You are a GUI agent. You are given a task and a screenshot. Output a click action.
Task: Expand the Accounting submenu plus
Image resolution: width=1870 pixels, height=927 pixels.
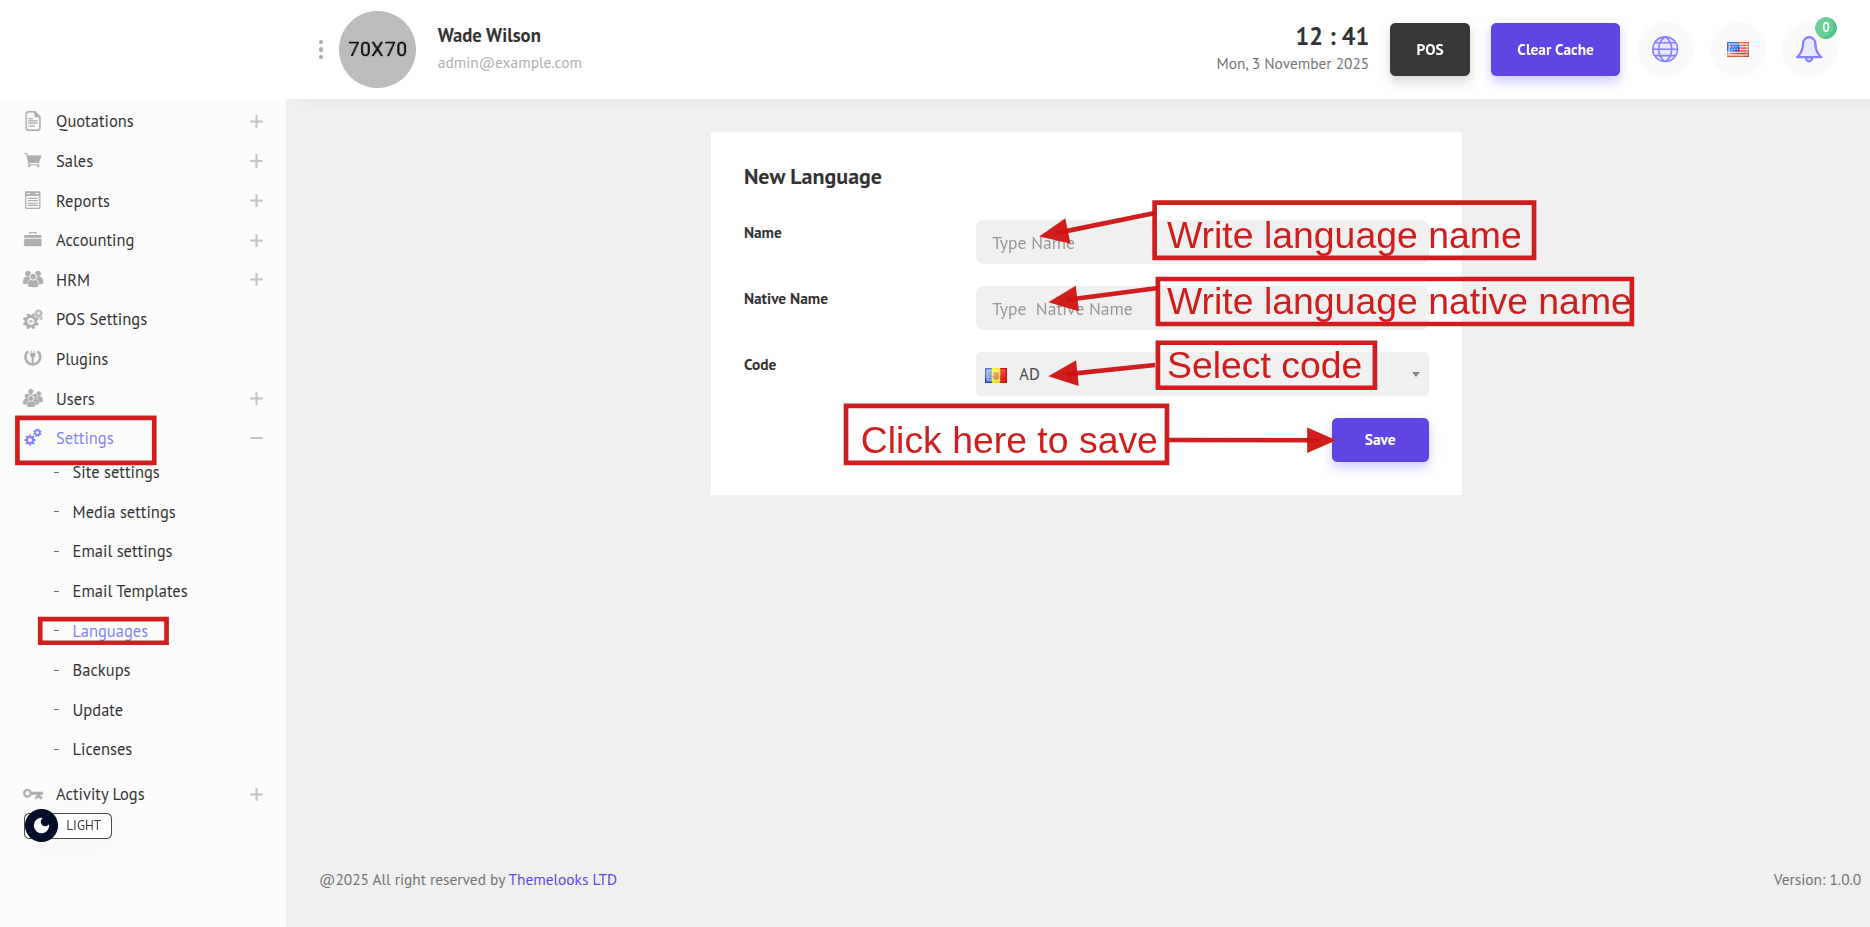[x=256, y=240]
